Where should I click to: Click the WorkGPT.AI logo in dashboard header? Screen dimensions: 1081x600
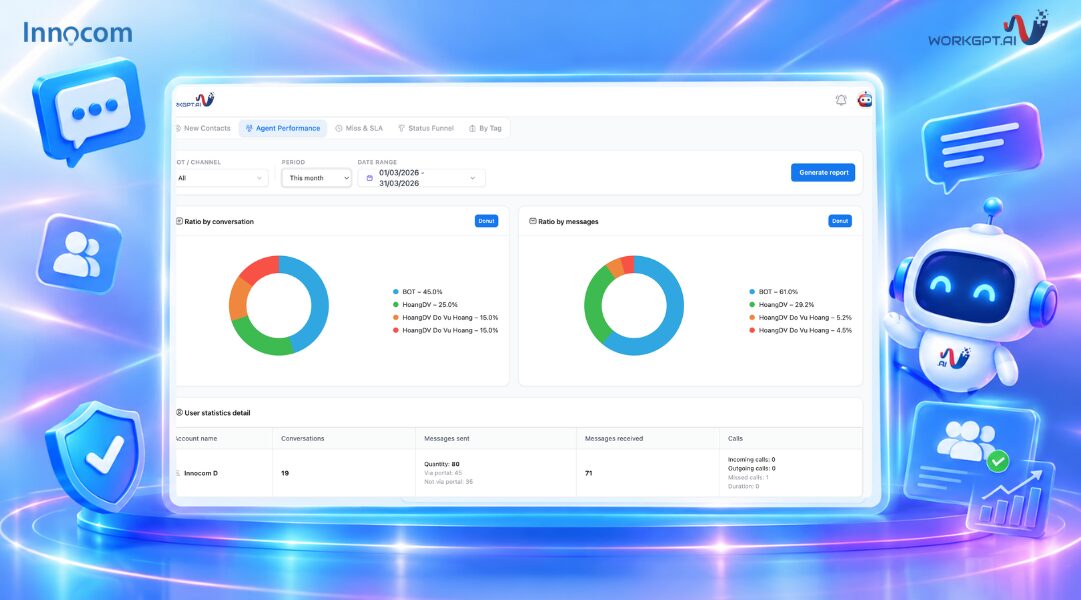pyautogui.click(x=195, y=101)
